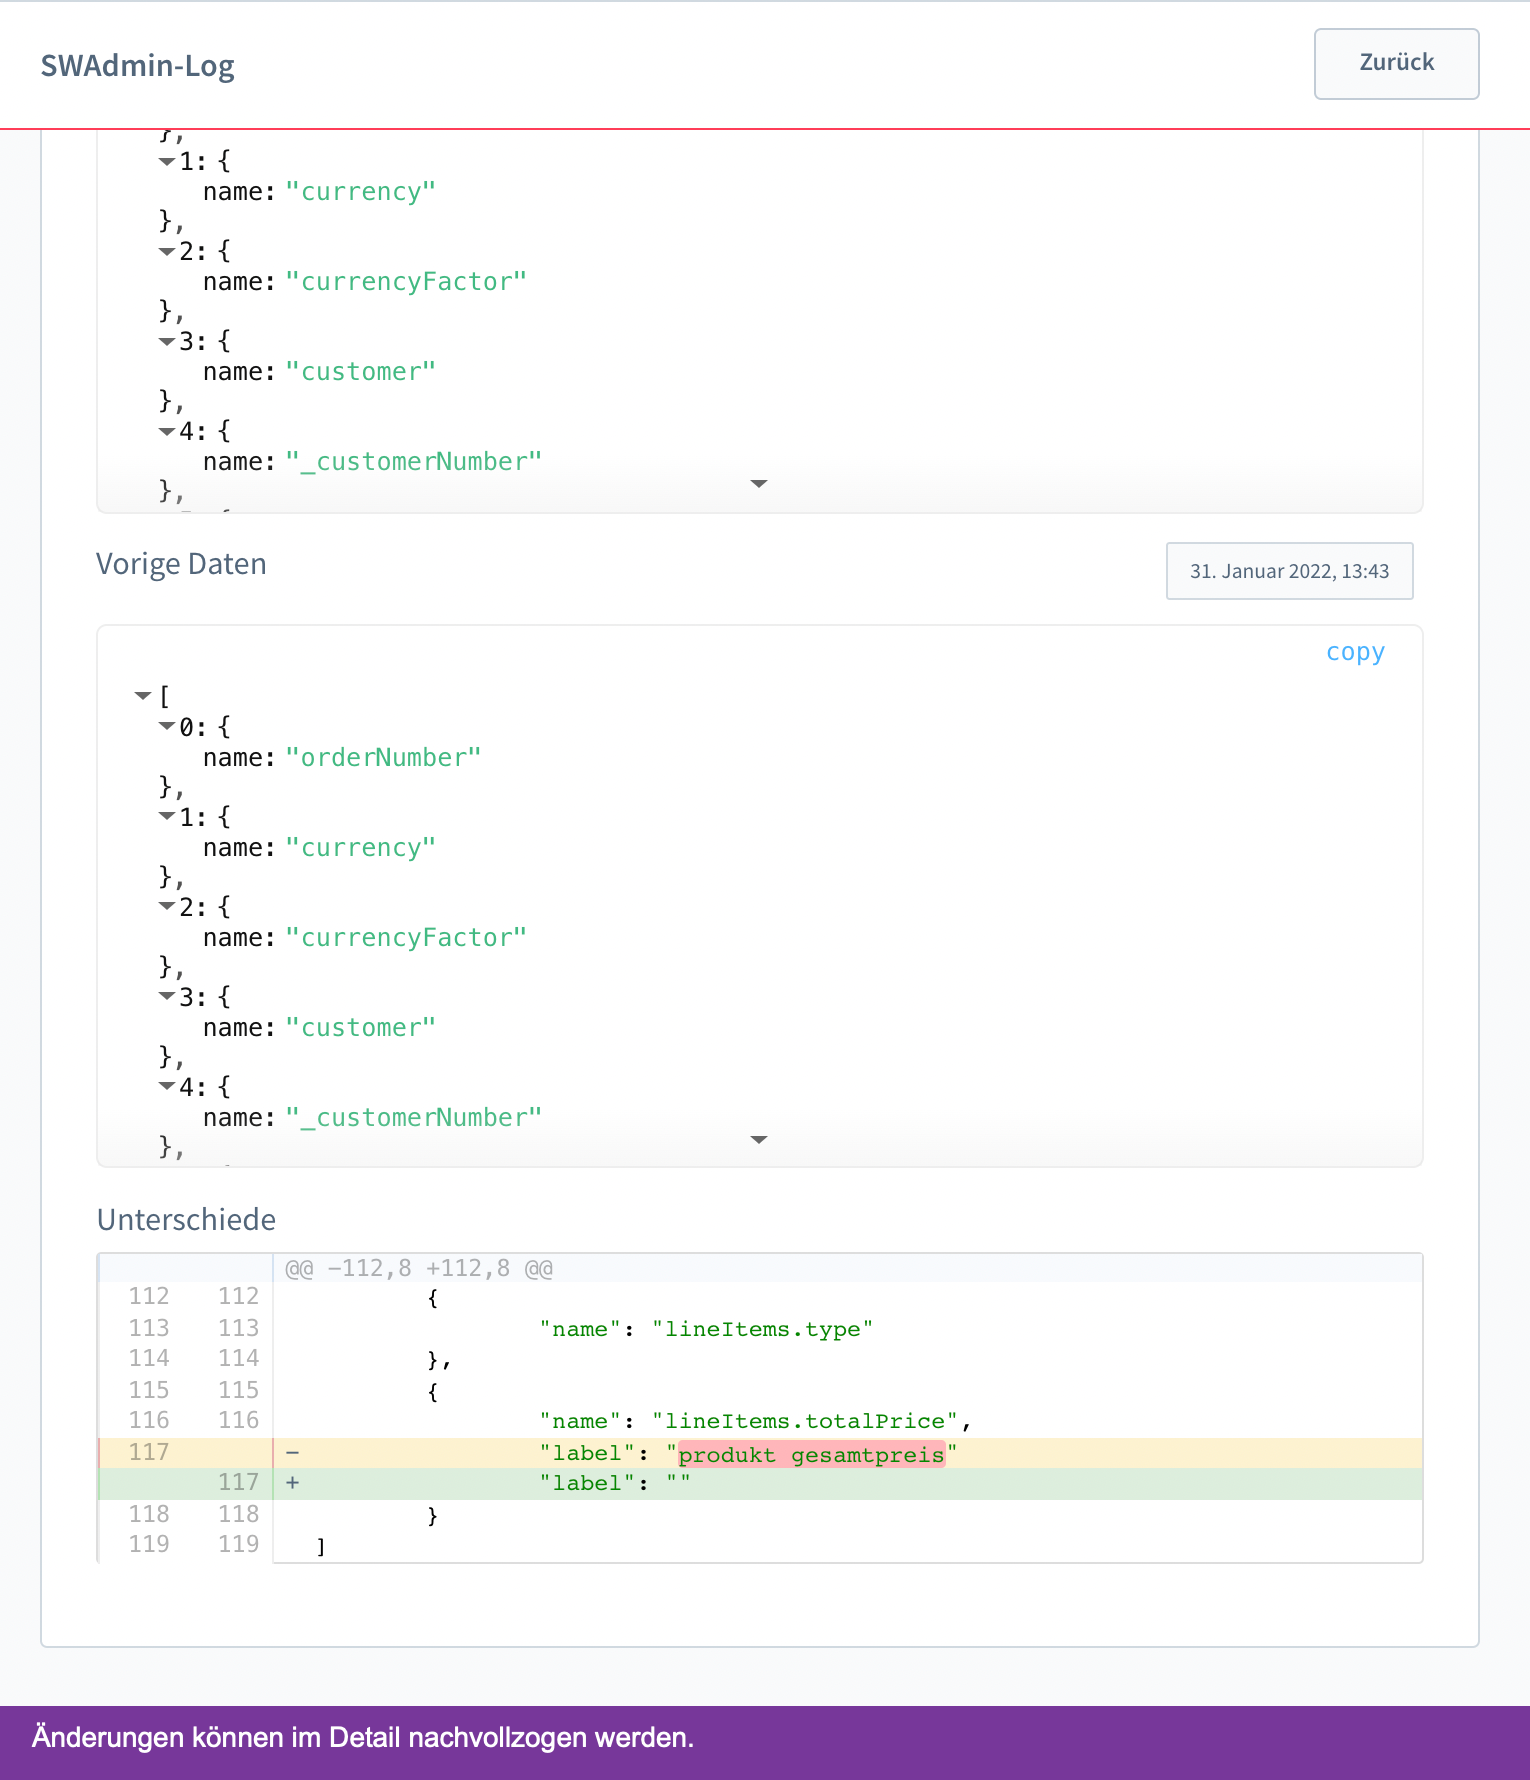
Task: Click "currencyFactor" value in upper JSON panel
Action: point(406,281)
